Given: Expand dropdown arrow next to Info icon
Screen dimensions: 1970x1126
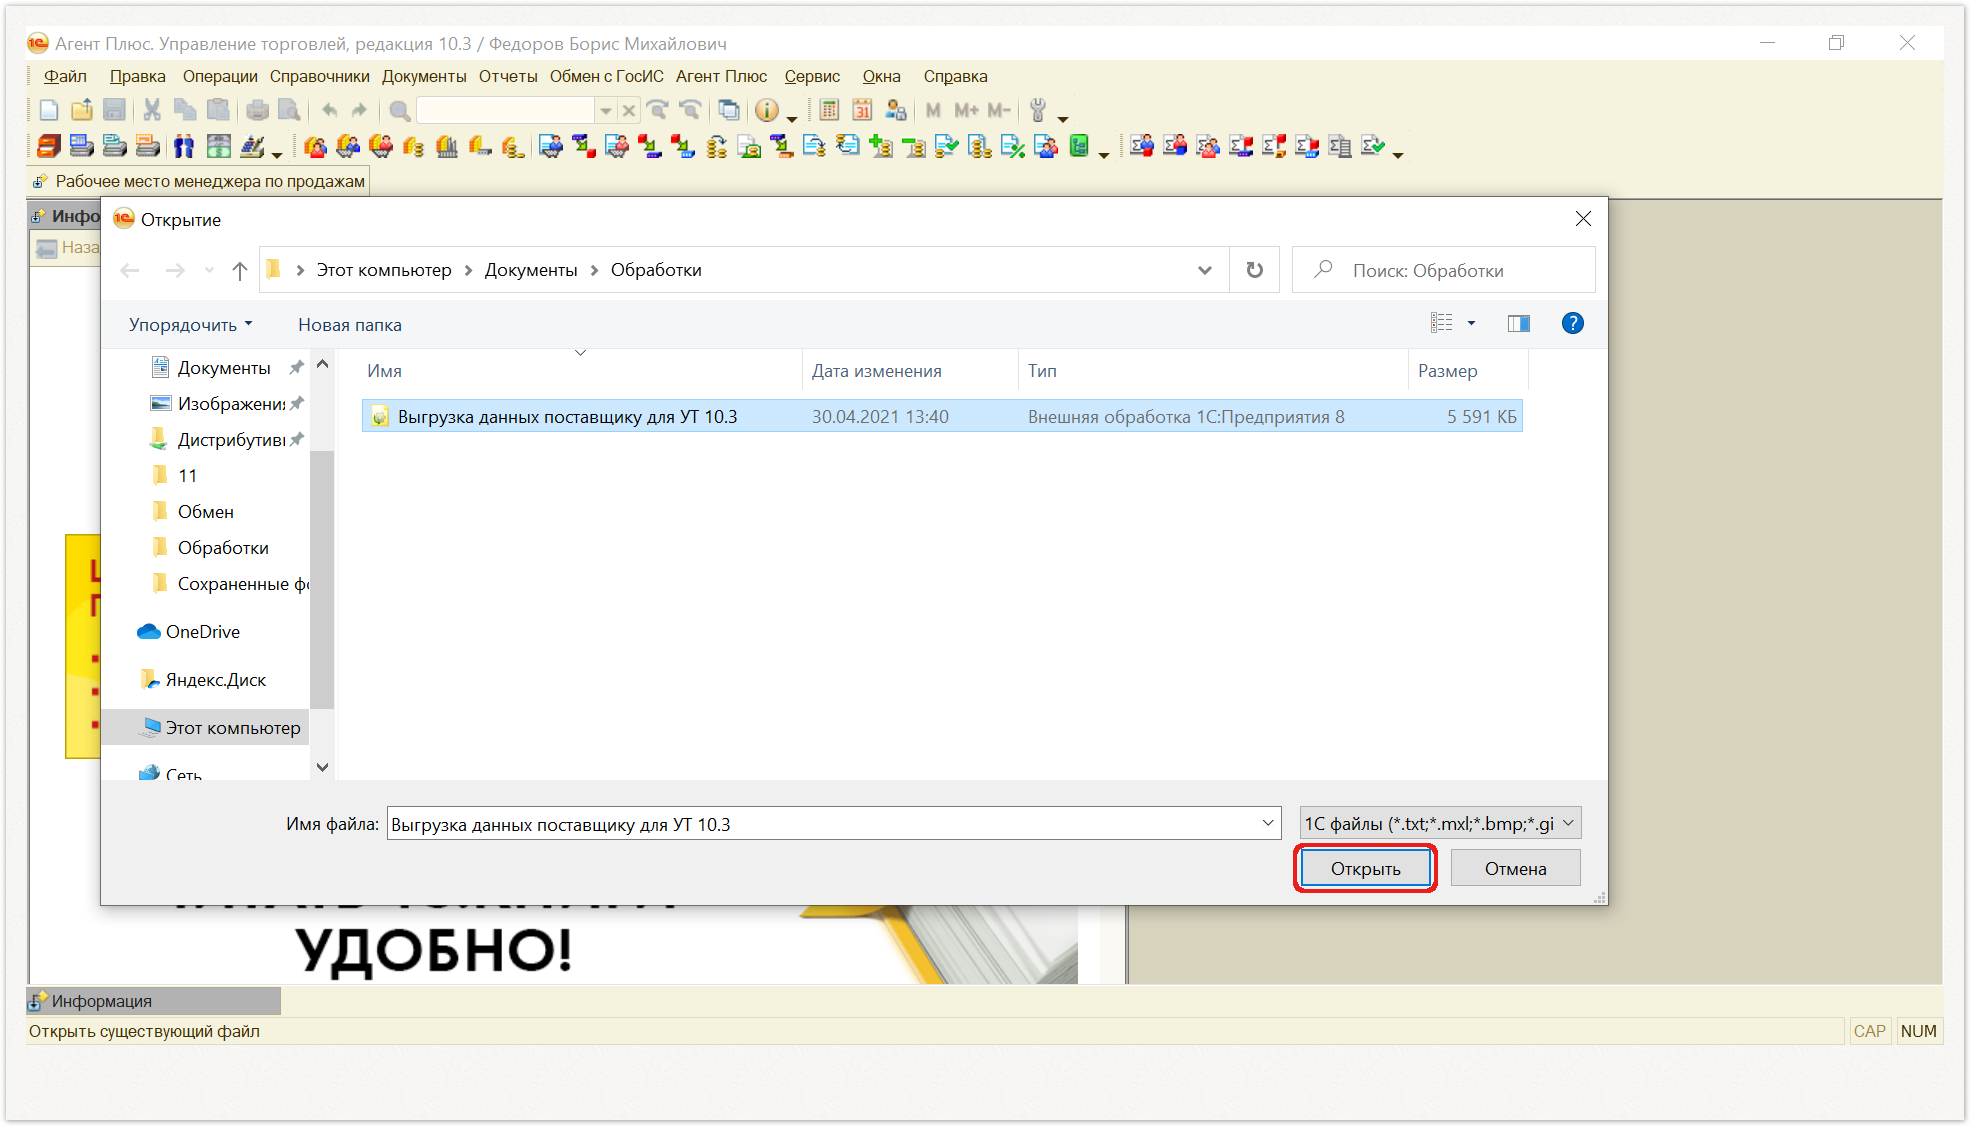Looking at the screenshot, I should [791, 118].
